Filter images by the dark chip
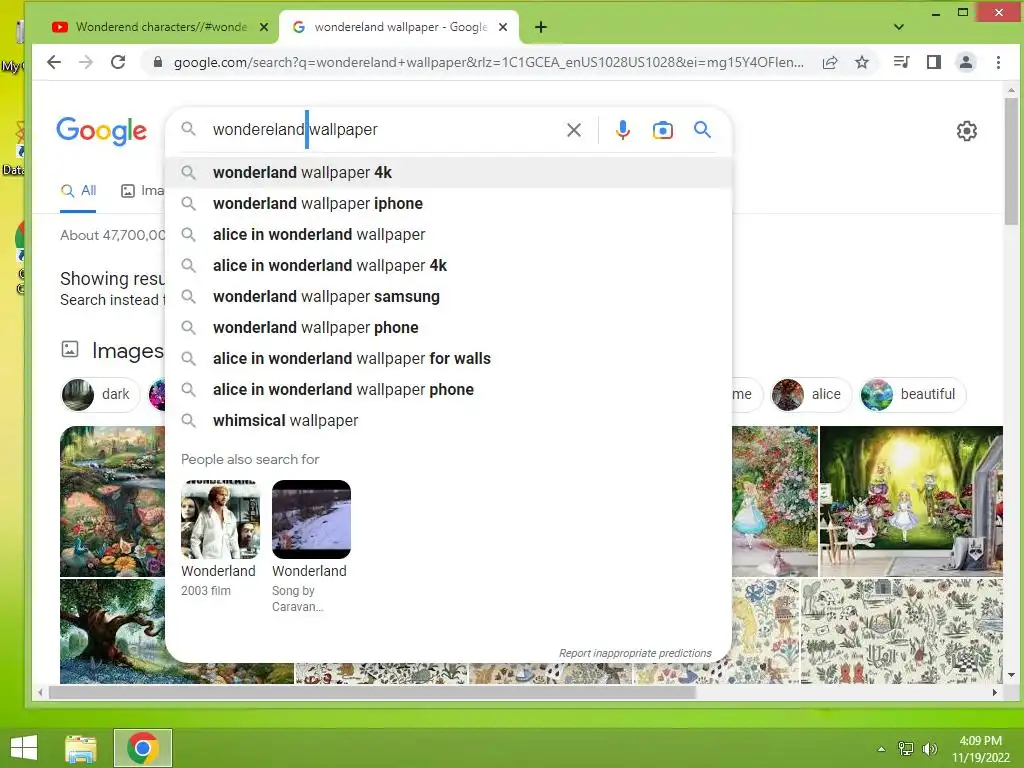1024x768 pixels. click(100, 394)
